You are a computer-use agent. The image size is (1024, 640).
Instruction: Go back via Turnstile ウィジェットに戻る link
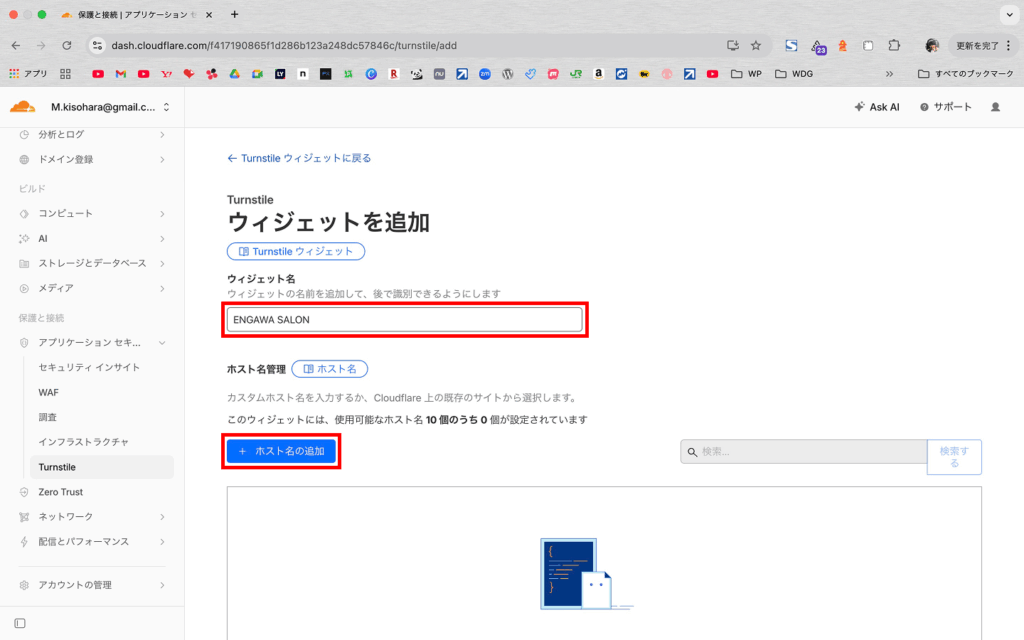pos(299,158)
